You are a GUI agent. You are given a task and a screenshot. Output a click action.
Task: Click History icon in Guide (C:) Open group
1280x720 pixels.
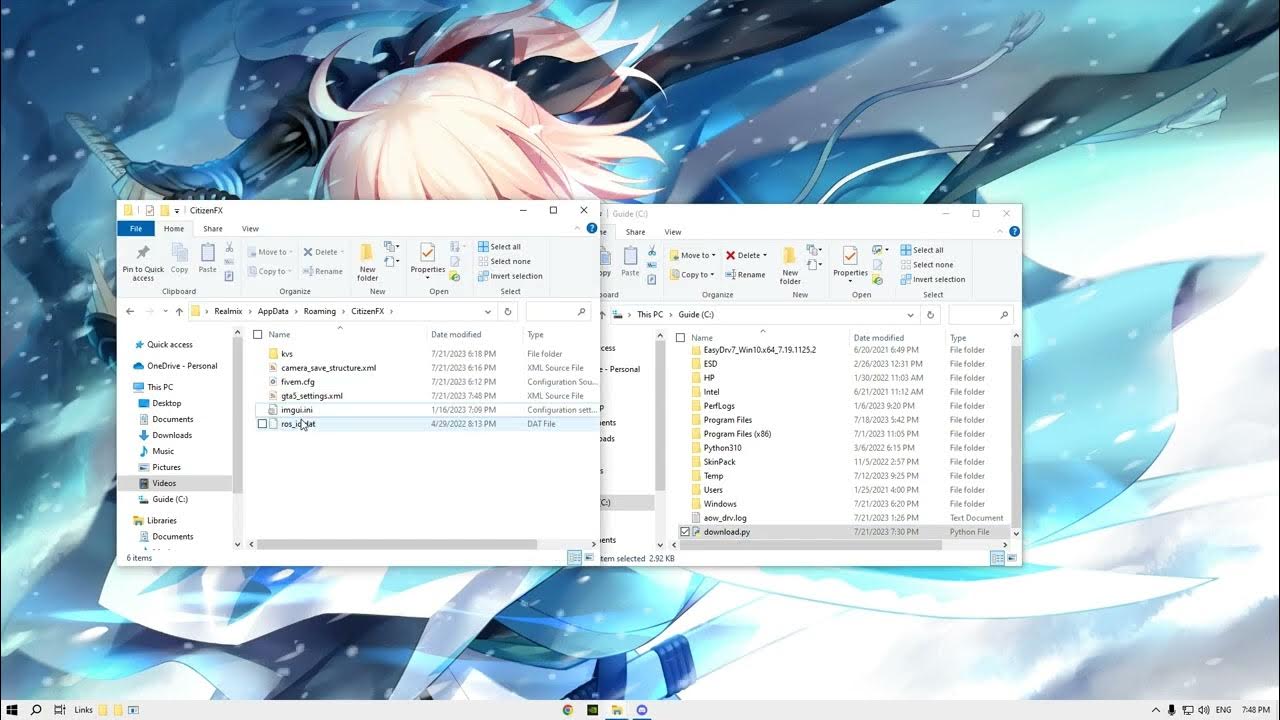876,279
